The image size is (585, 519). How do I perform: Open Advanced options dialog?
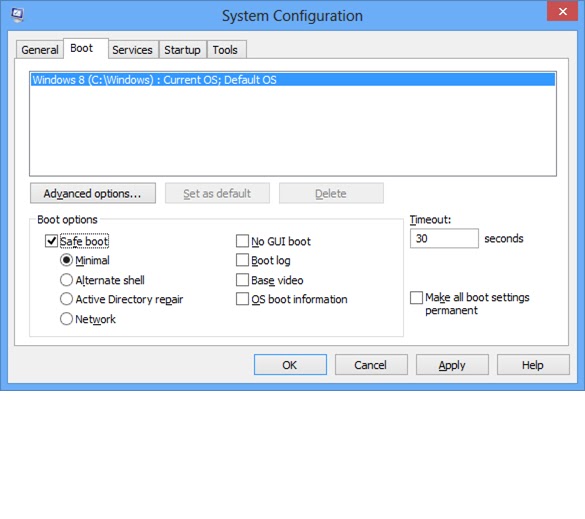tap(93, 193)
